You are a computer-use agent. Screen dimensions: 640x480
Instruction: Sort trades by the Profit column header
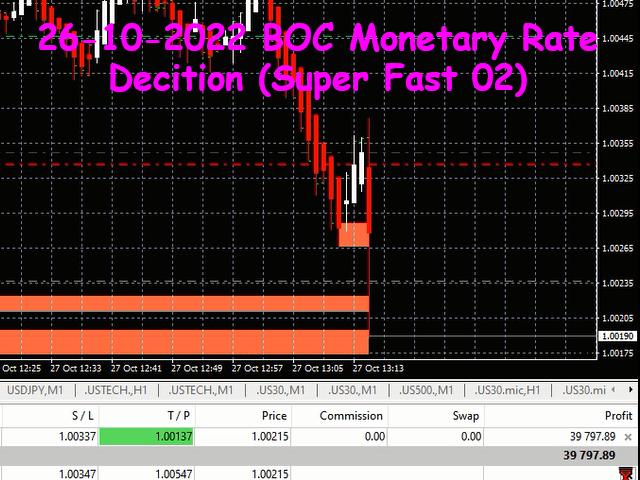618,416
